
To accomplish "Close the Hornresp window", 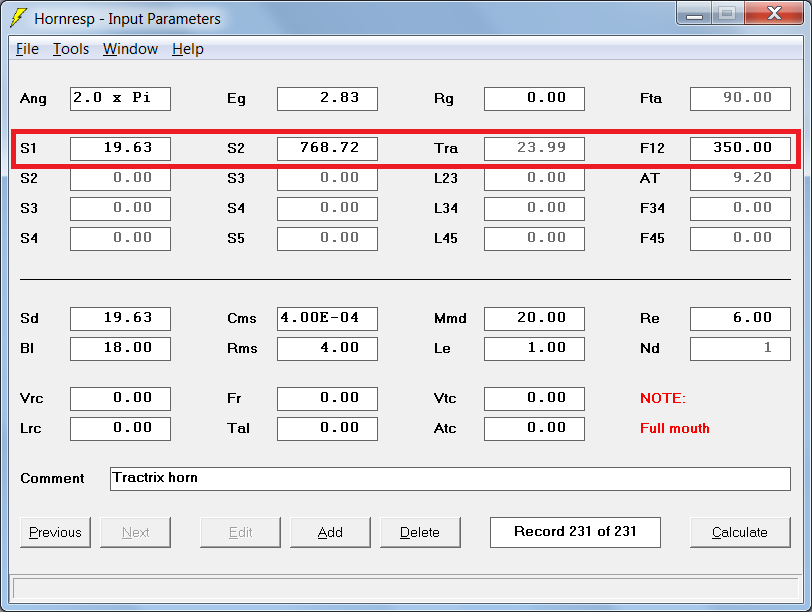I will pyautogui.click(x=774, y=13).
